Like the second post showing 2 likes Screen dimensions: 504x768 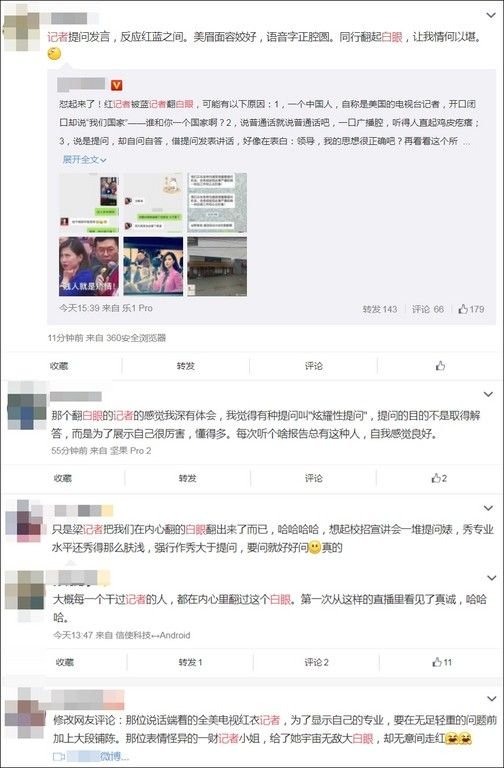click(x=439, y=478)
